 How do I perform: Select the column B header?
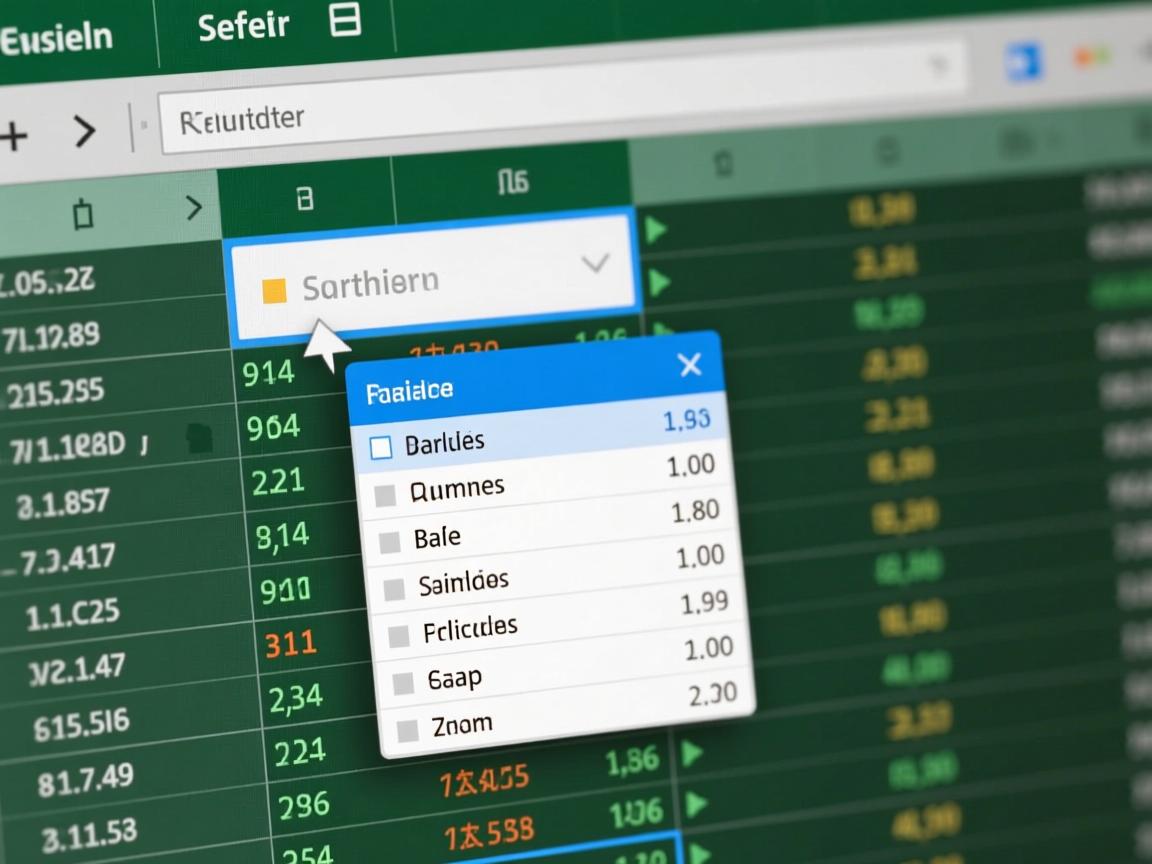click(x=306, y=199)
